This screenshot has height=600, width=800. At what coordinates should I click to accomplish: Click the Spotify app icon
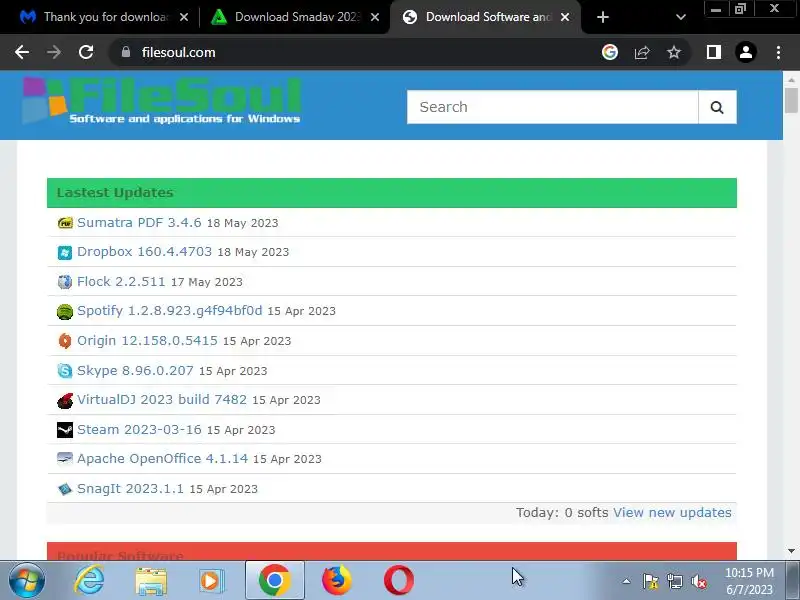point(65,311)
